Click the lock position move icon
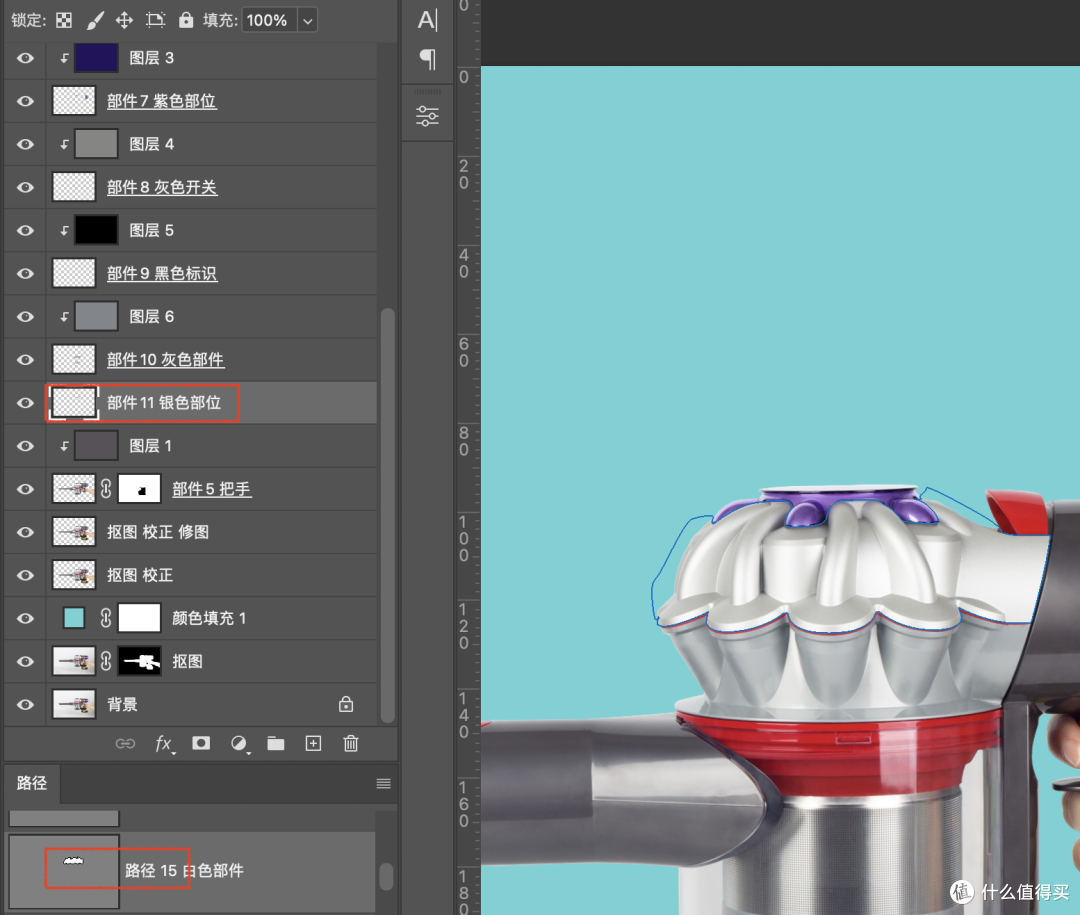The height and width of the screenshot is (915, 1080). (124, 20)
